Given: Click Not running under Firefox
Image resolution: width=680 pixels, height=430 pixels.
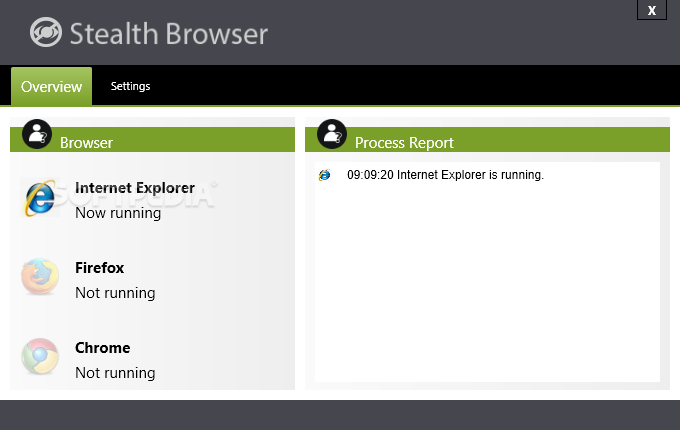Looking at the screenshot, I should 115,293.
